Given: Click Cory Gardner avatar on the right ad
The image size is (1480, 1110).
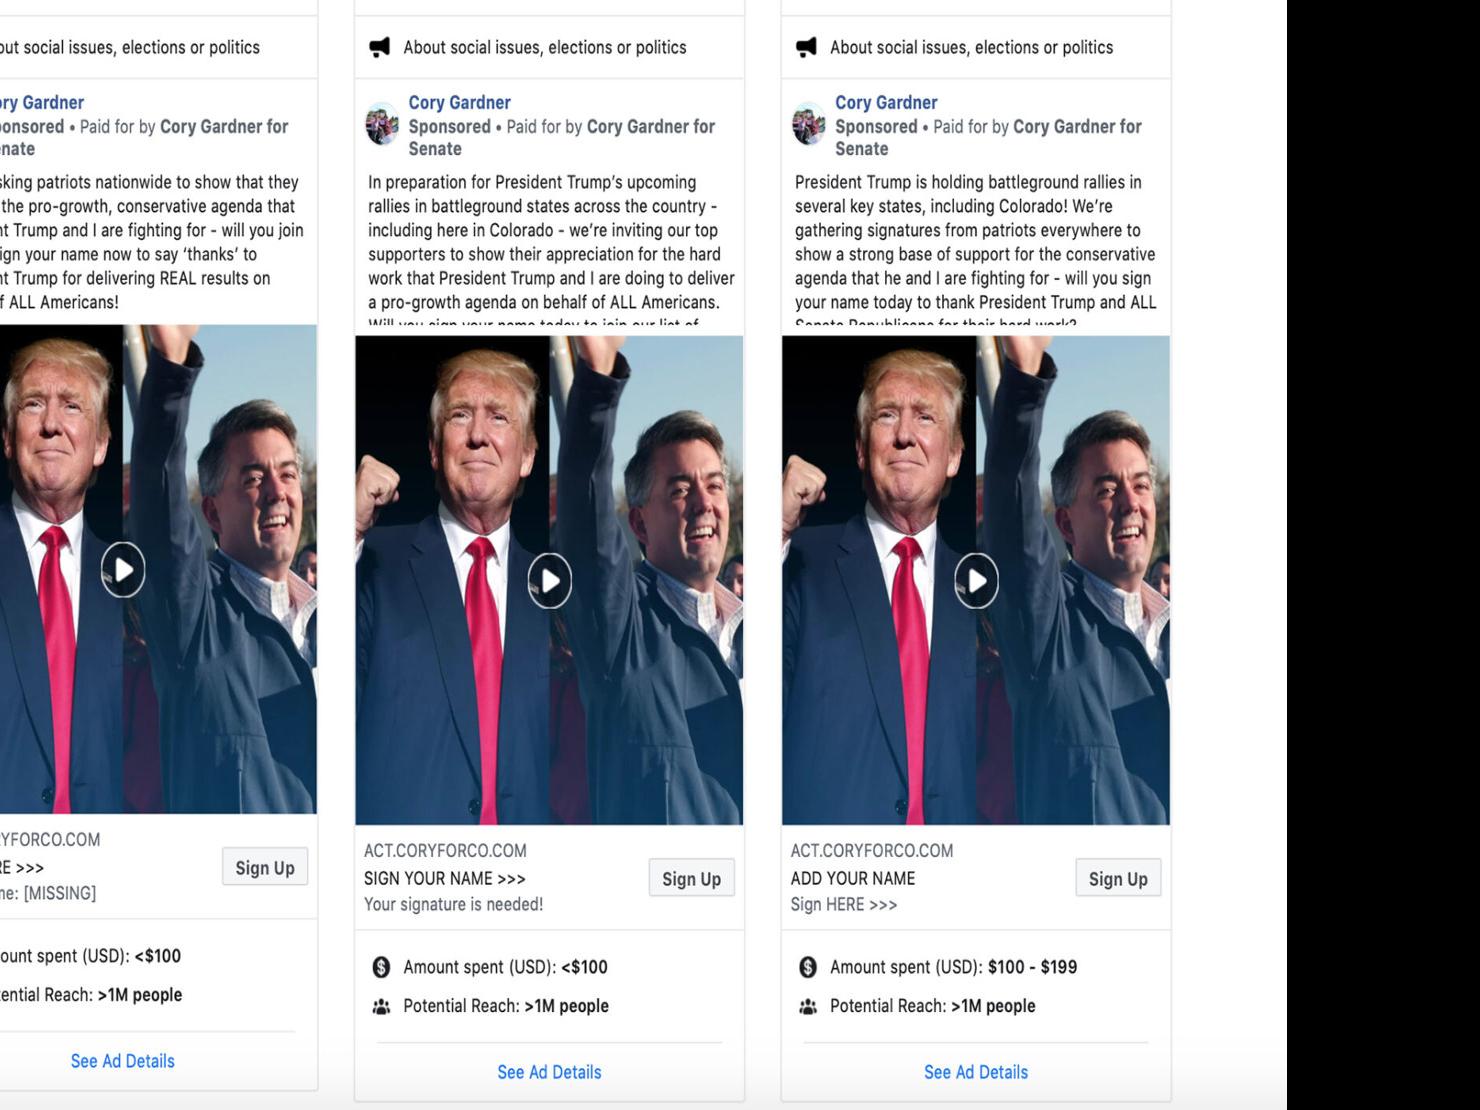Looking at the screenshot, I should point(809,125).
